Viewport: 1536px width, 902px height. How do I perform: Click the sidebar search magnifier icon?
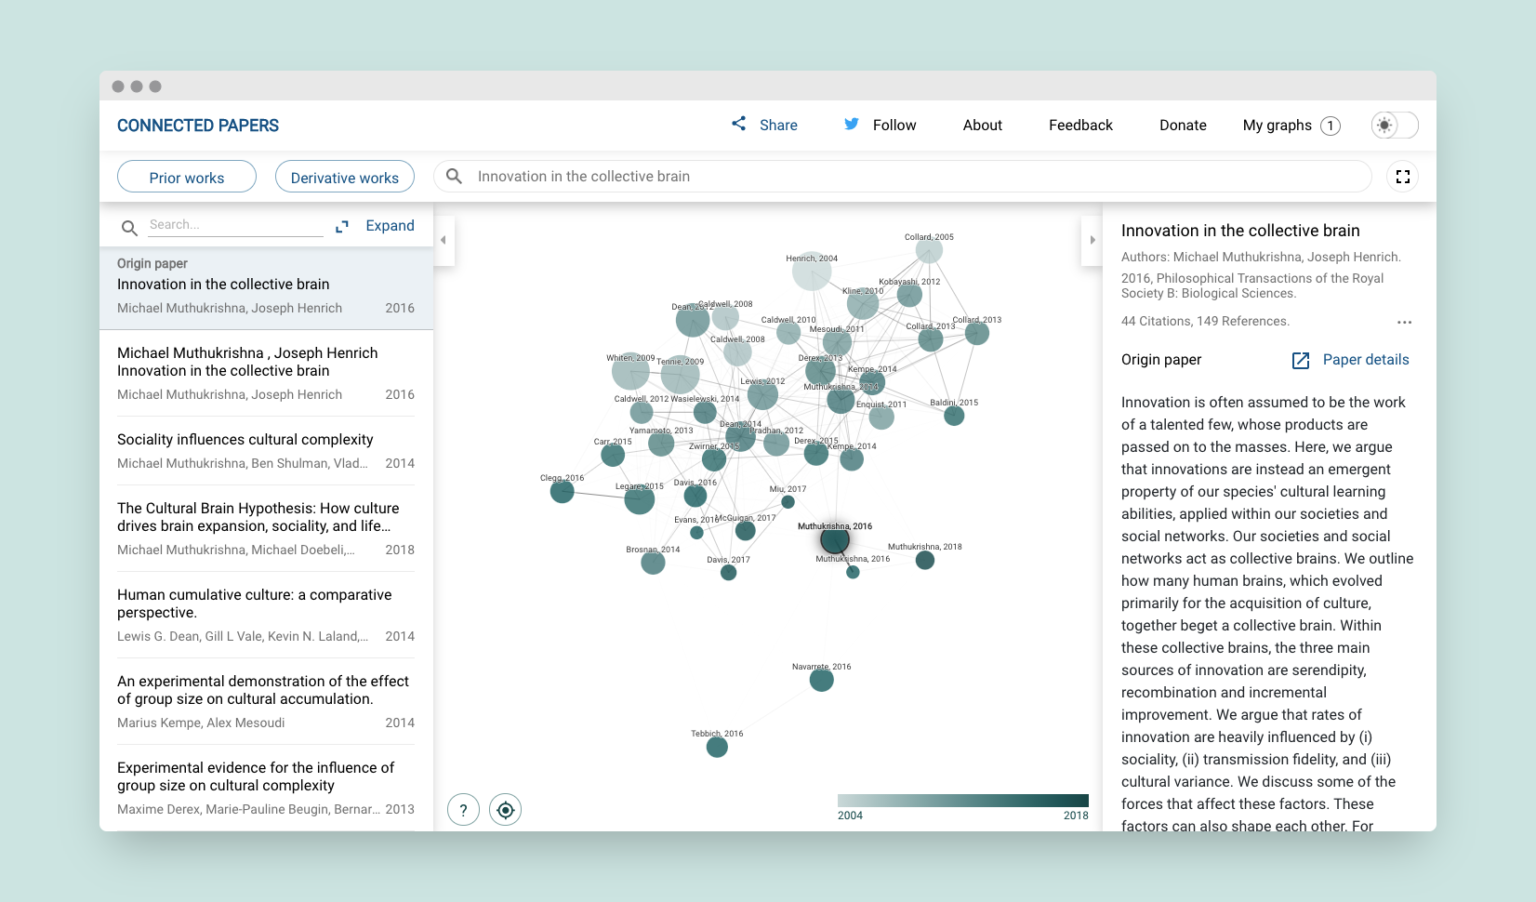coord(129,227)
